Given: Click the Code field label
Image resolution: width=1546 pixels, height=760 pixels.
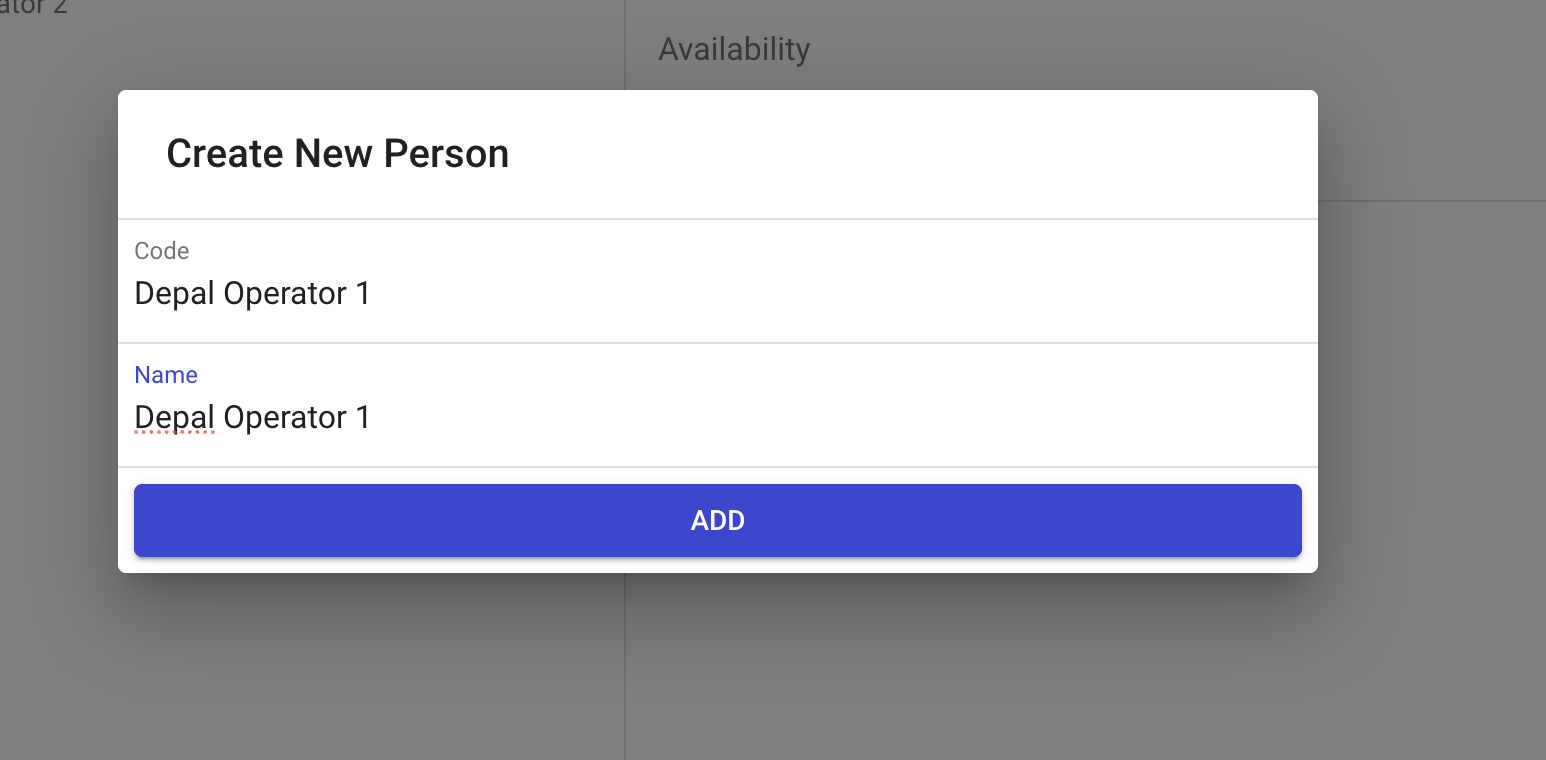Looking at the screenshot, I should (x=162, y=251).
